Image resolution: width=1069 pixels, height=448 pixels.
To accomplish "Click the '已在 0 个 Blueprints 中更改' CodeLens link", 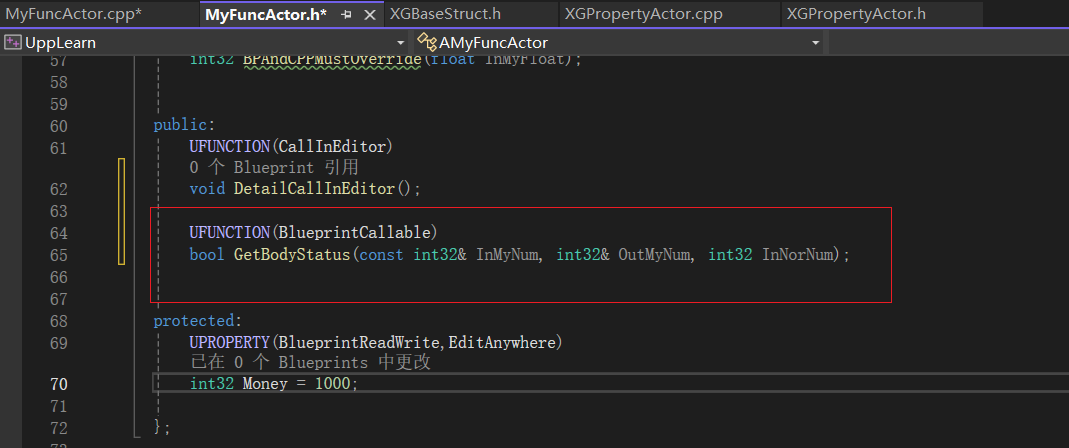I will (310, 362).
